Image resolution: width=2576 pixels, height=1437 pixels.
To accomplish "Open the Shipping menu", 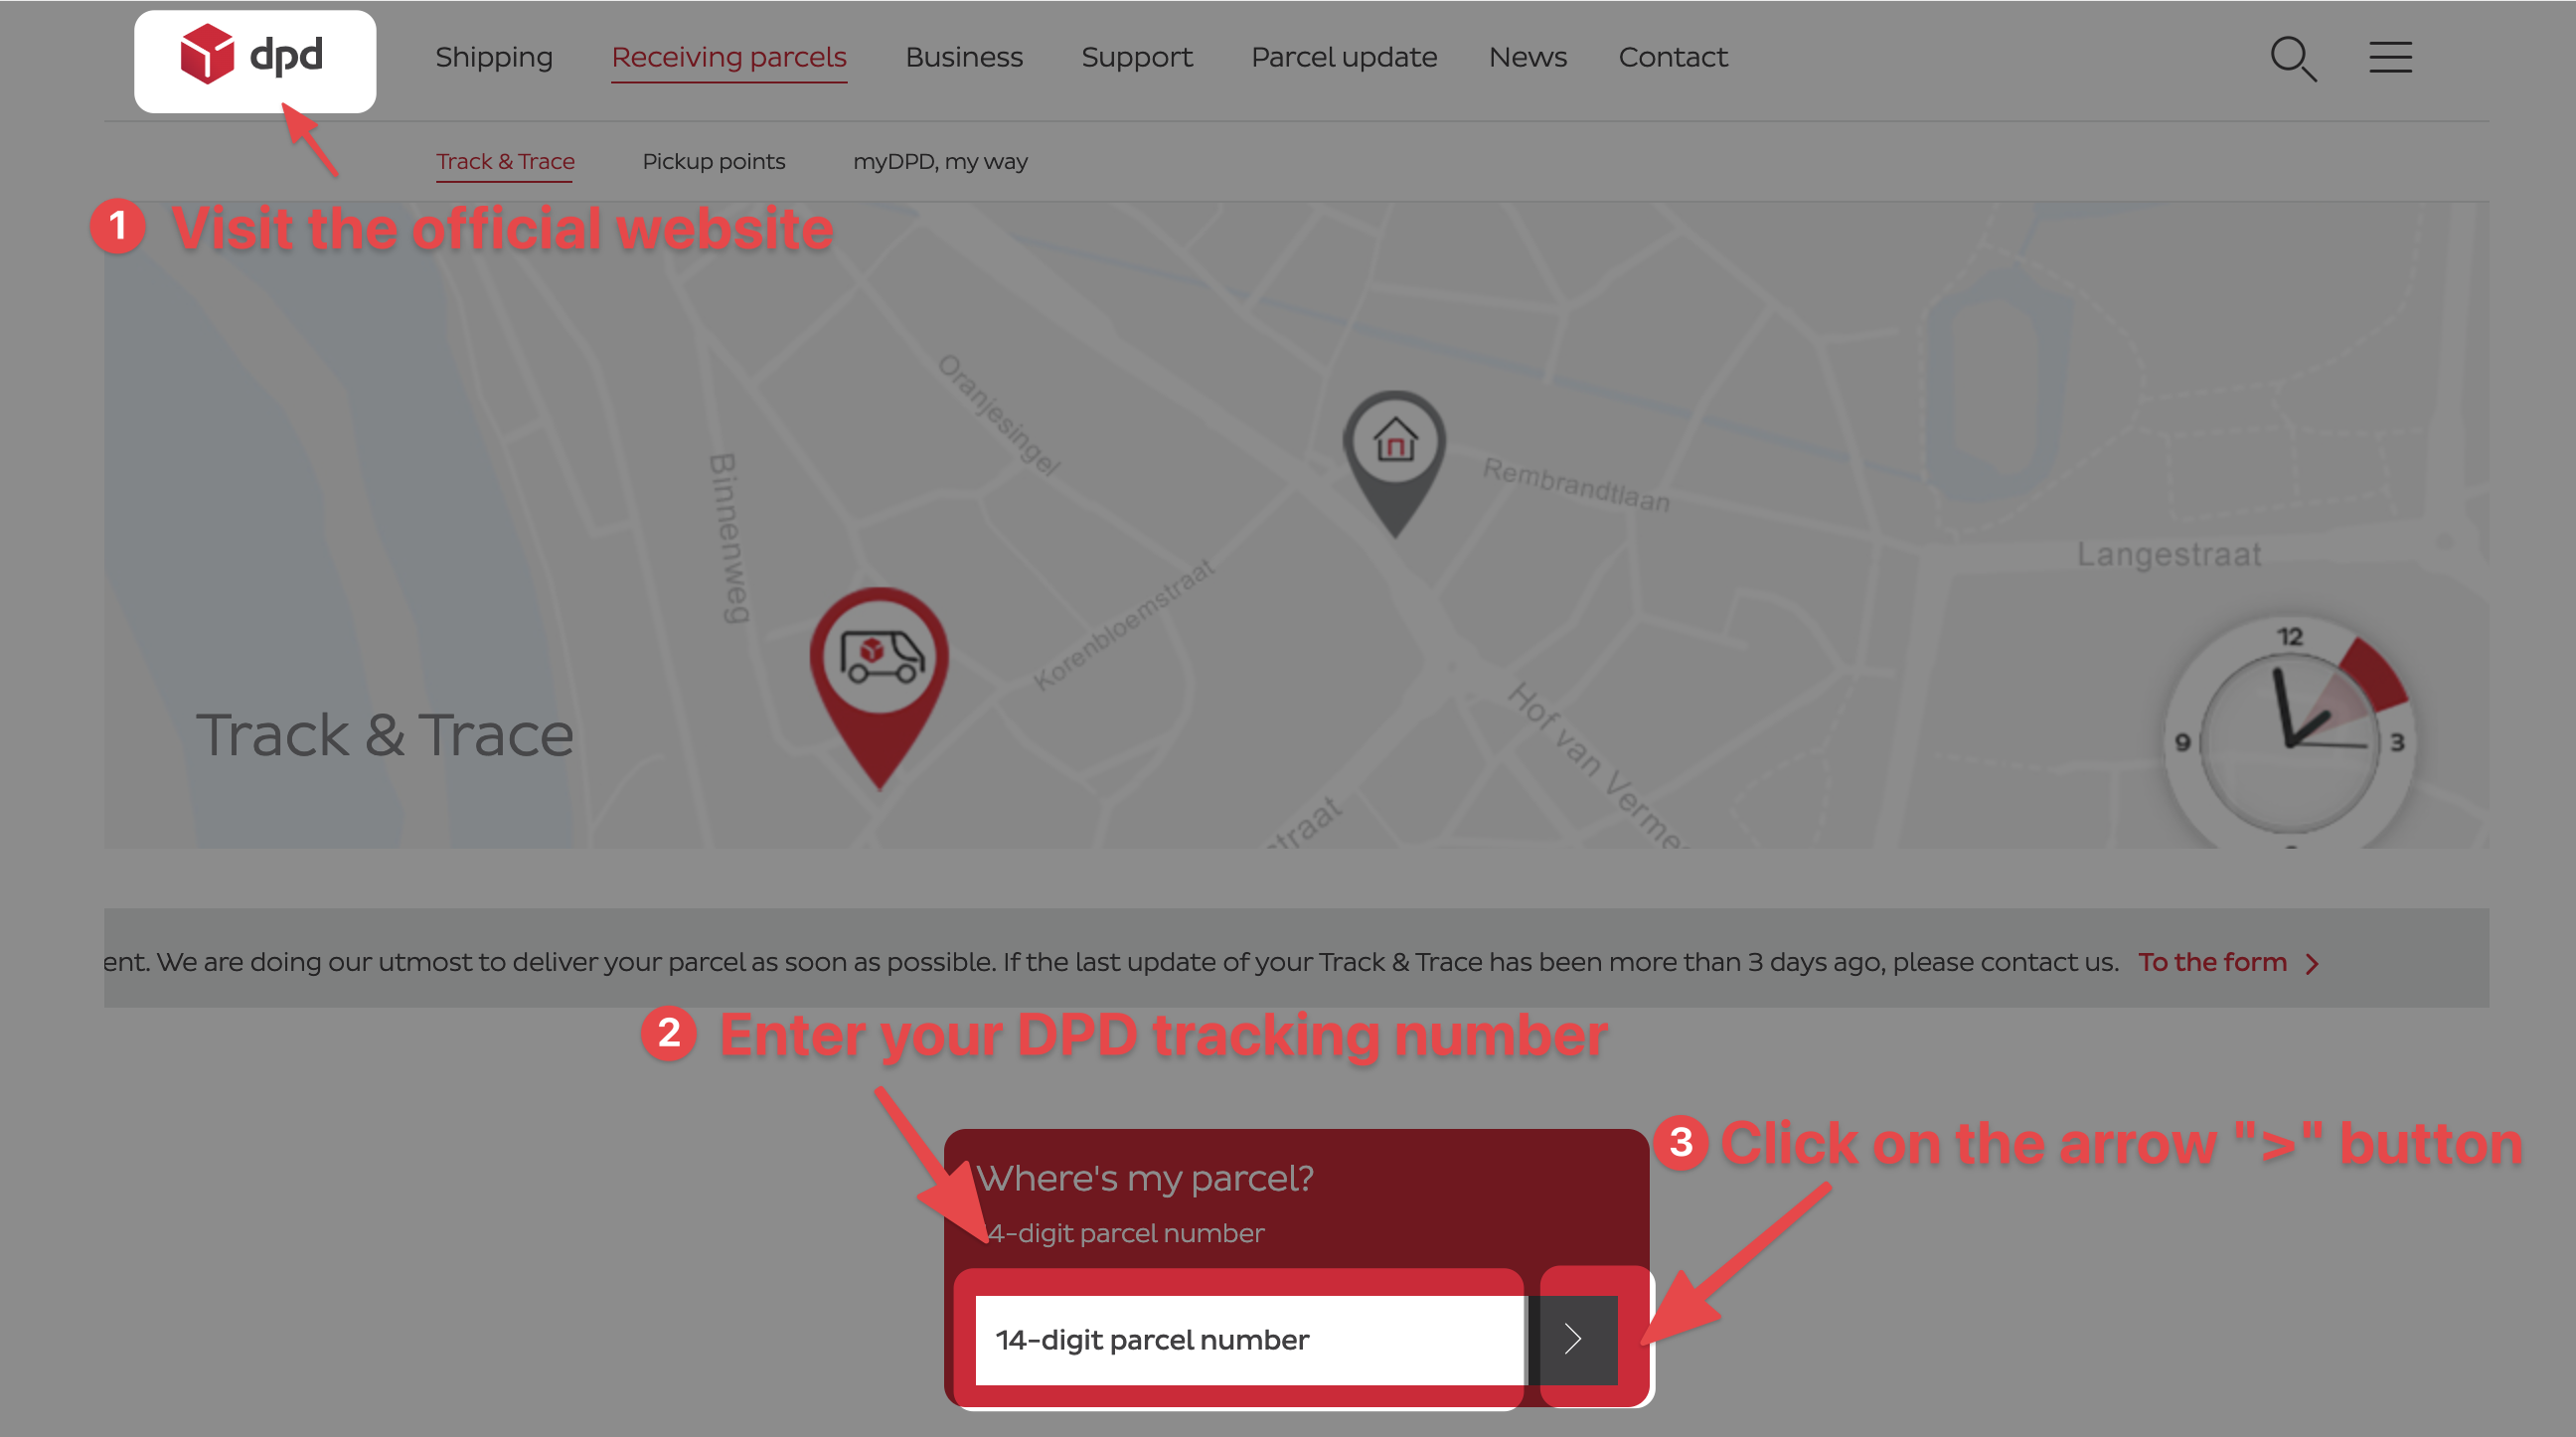I will point(494,57).
